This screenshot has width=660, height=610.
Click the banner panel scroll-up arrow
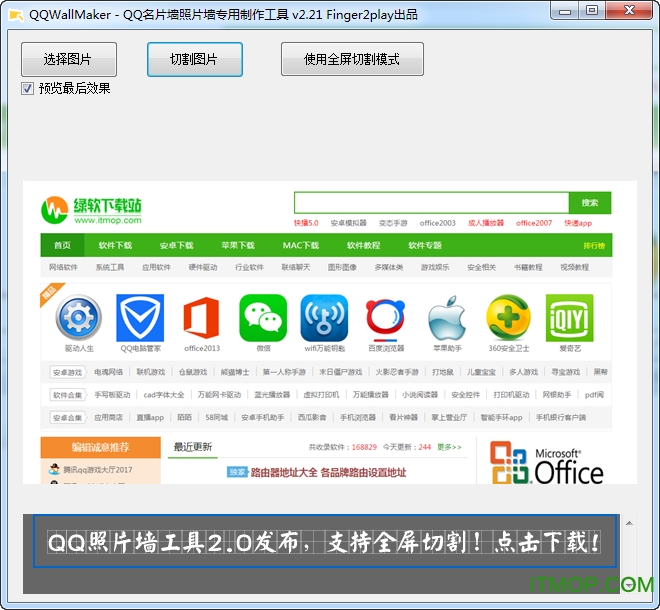[x=629, y=523]
